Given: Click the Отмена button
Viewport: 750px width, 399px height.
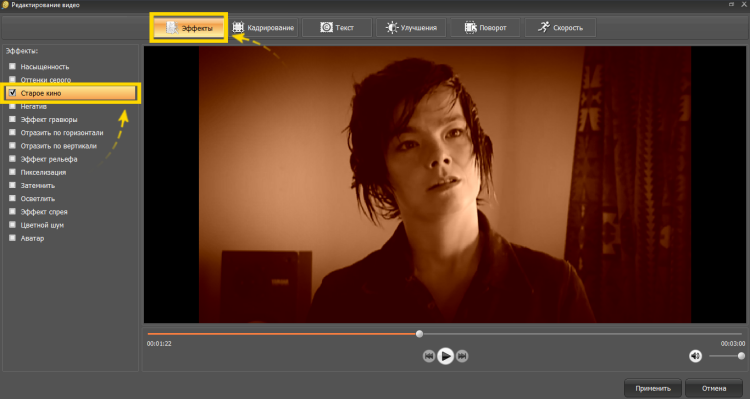Looking at the screenshot, I should 714,388.
